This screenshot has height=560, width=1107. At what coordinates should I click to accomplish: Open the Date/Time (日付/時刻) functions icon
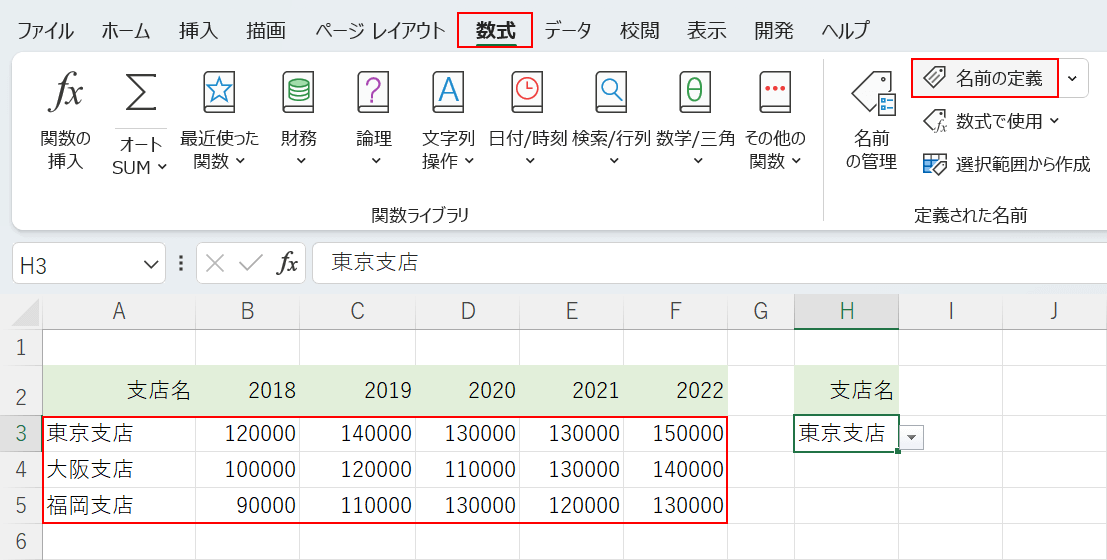[527, 94]
